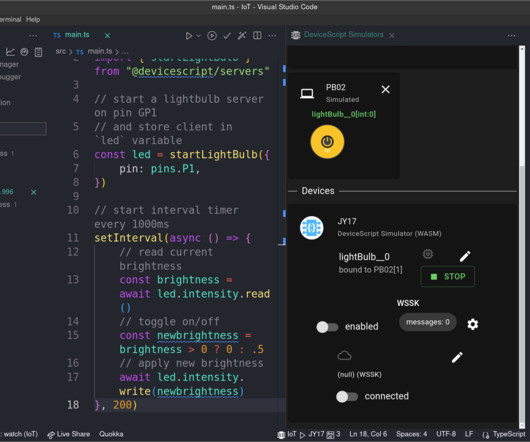
Task: Click the PB02 laptop device icon
Action: [307, 93]
